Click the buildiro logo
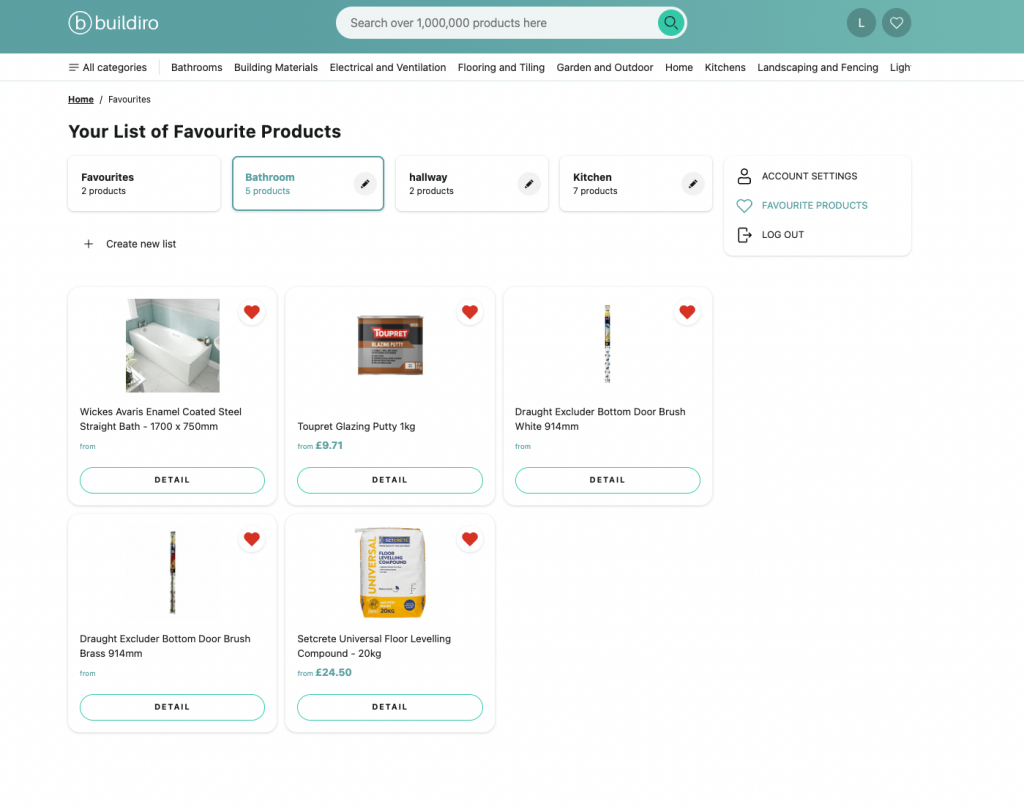 click(x=114, y=23)
